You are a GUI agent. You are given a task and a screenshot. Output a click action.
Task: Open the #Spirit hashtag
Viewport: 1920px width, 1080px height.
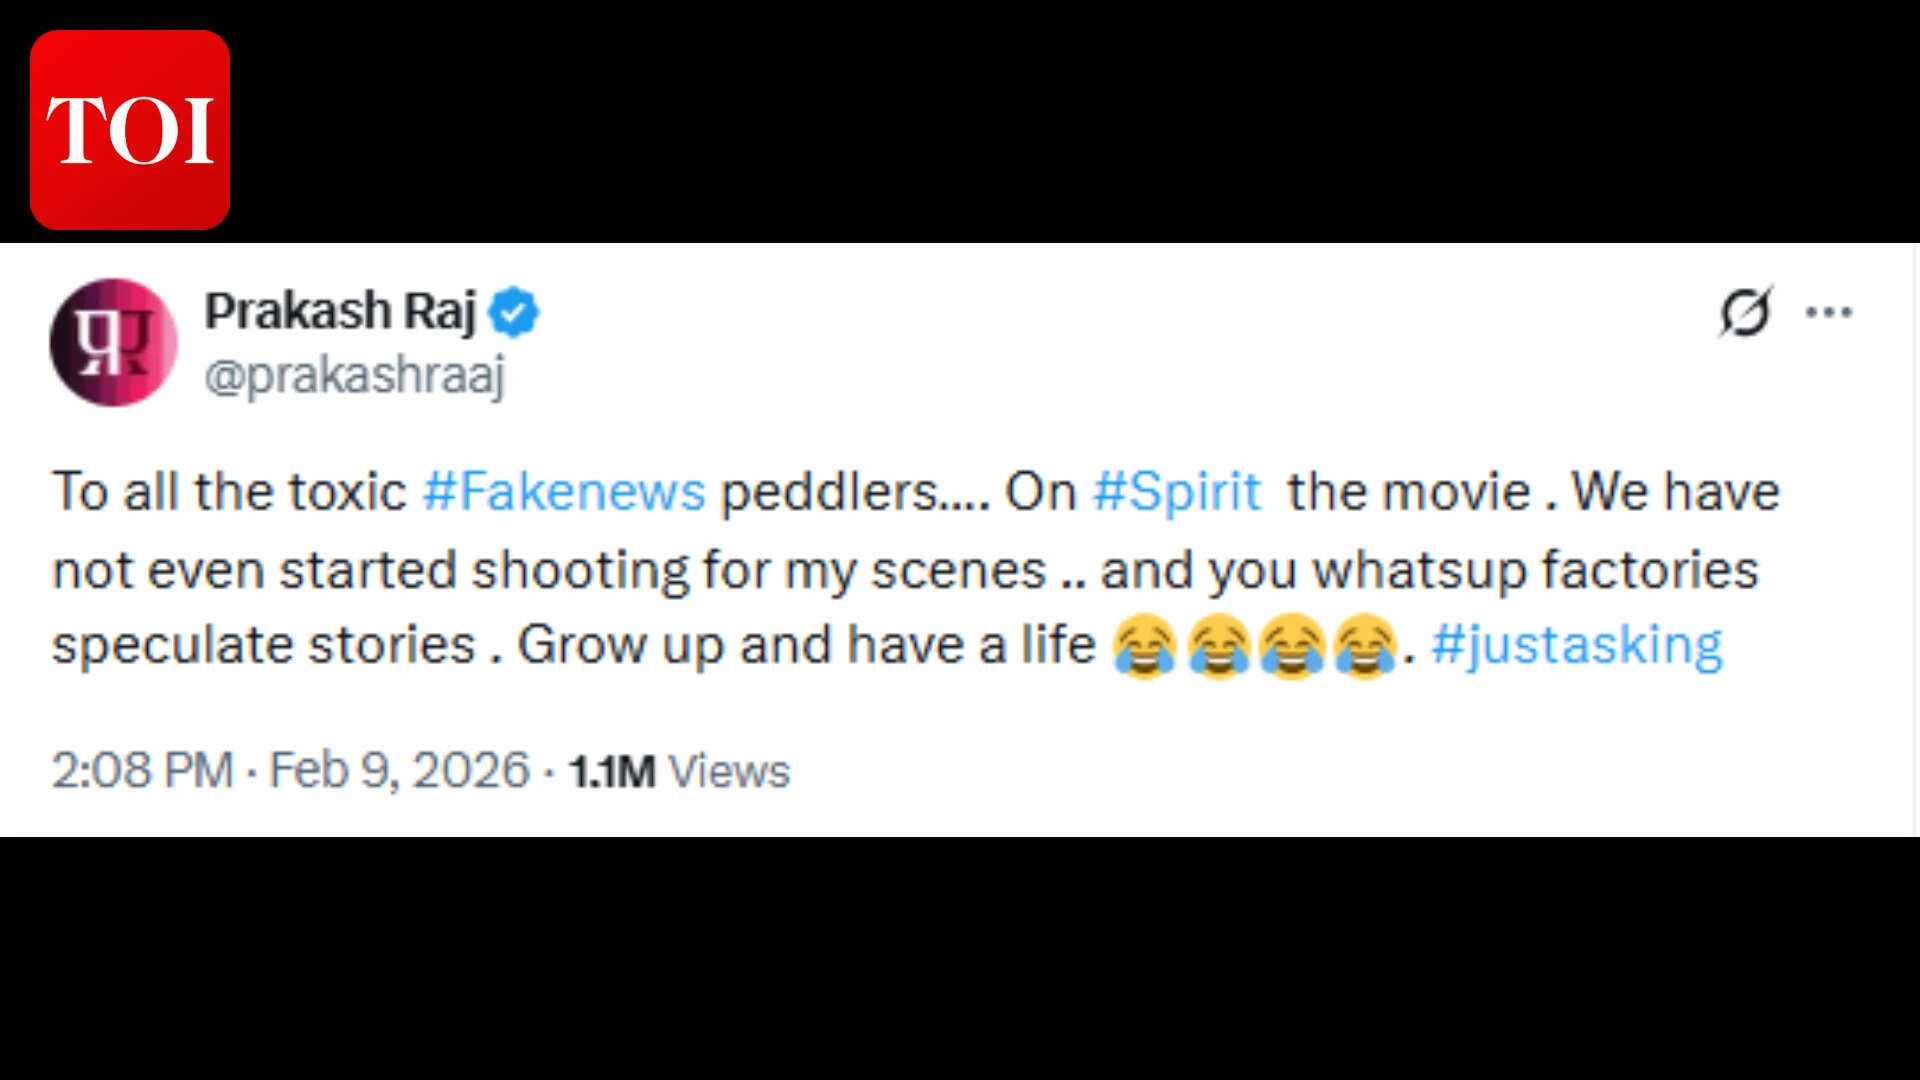1180,491
